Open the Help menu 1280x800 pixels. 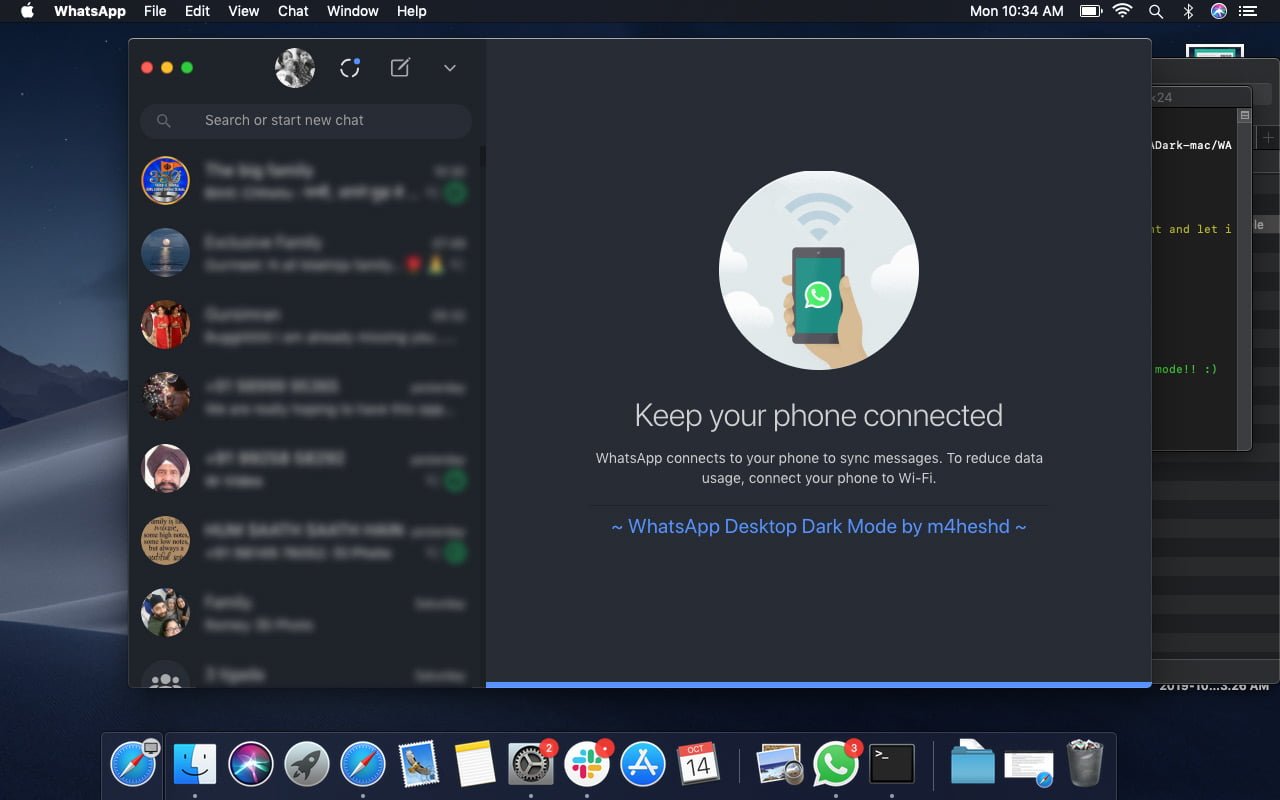[x=412, y=11]
